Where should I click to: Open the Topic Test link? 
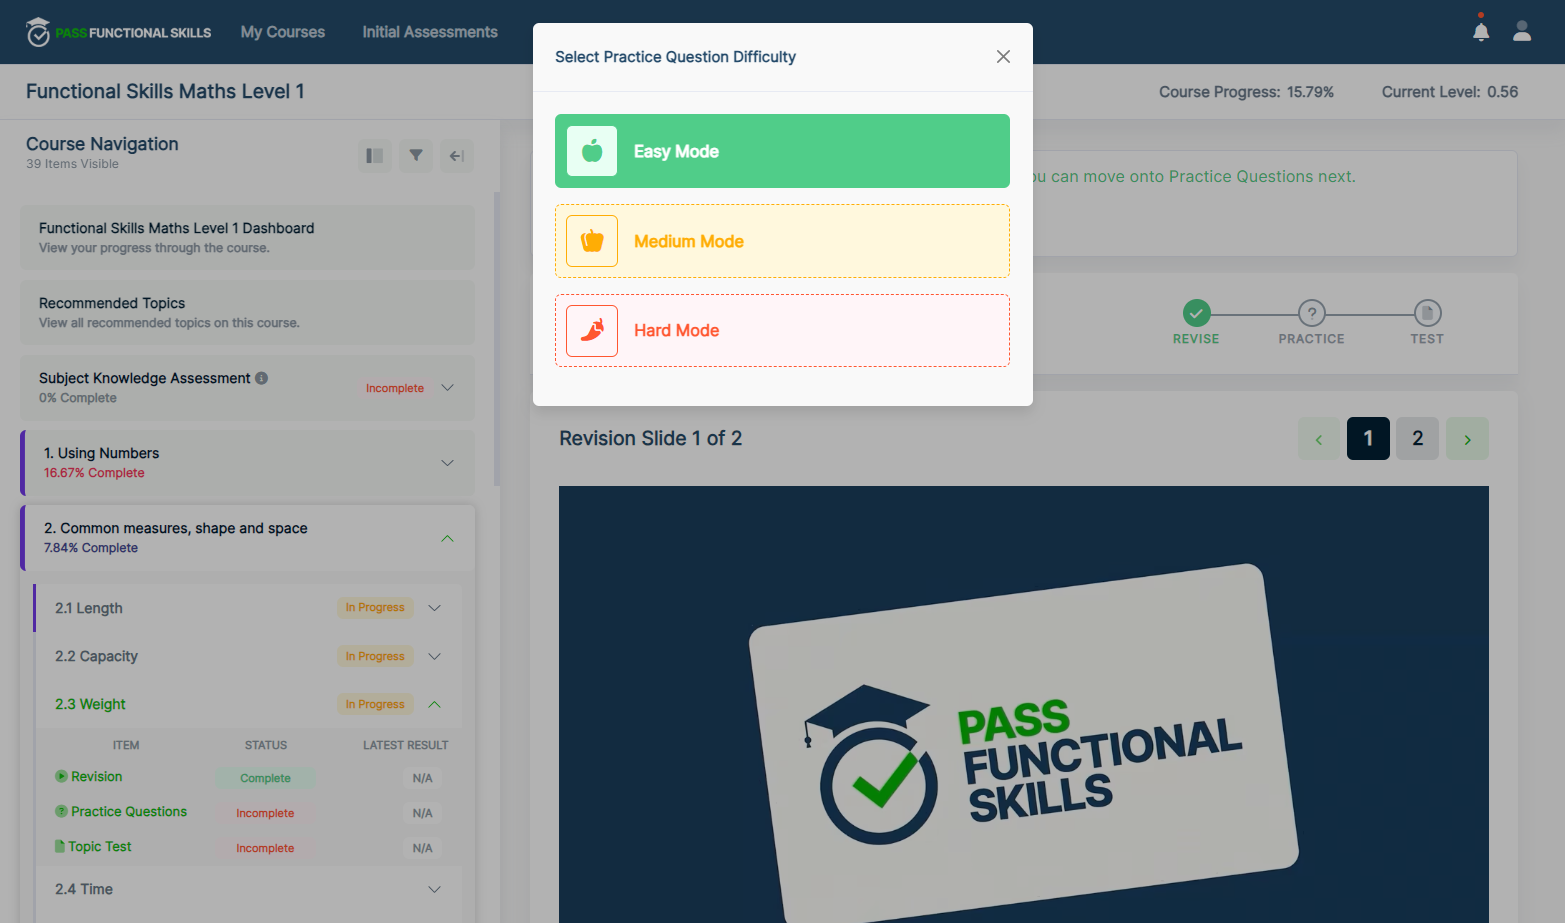click(100, 846)
